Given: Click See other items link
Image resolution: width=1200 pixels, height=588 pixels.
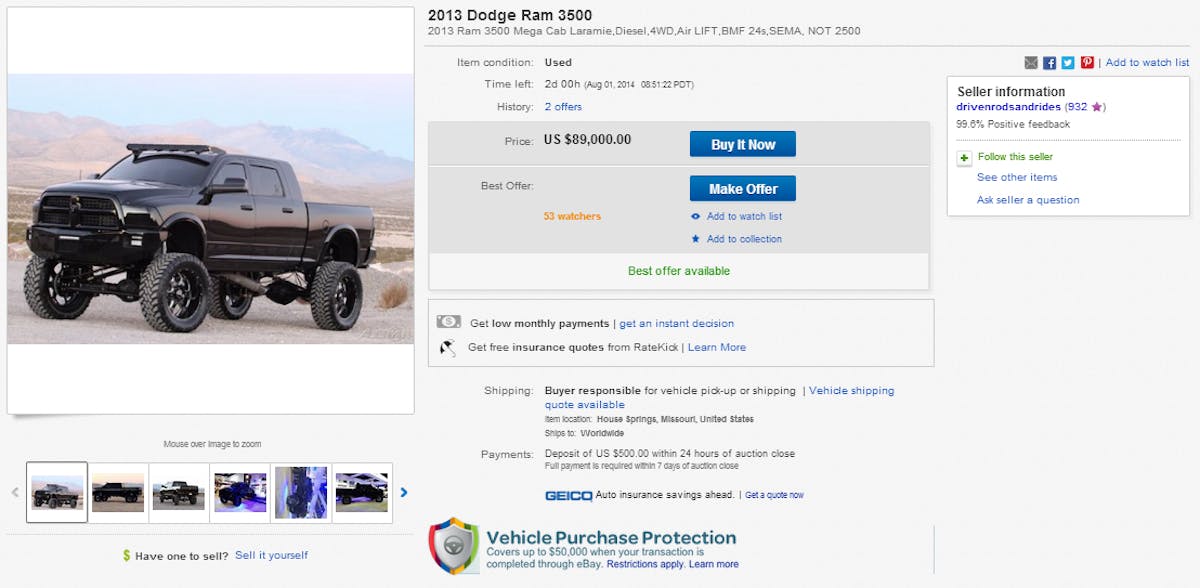Looking at the screenshot, I should pyautogui.click(x=1017, y=178).
